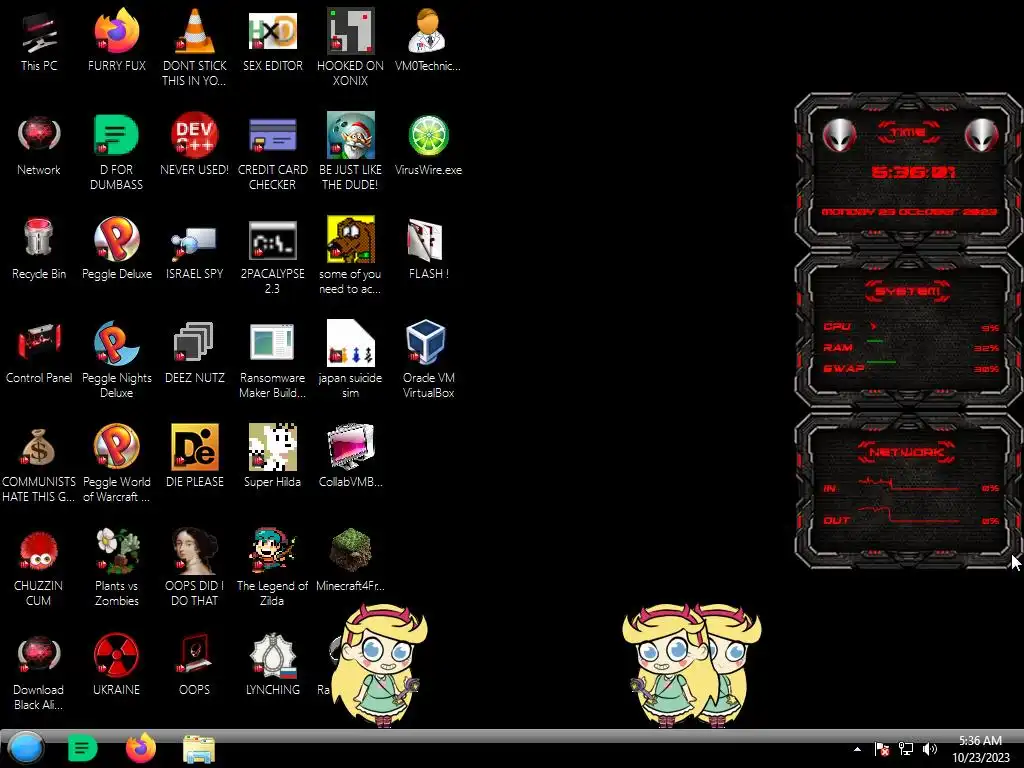Click the D FOR DUMBASS shortcut
Screen dimensions: 1024x768
pos(116,152)
